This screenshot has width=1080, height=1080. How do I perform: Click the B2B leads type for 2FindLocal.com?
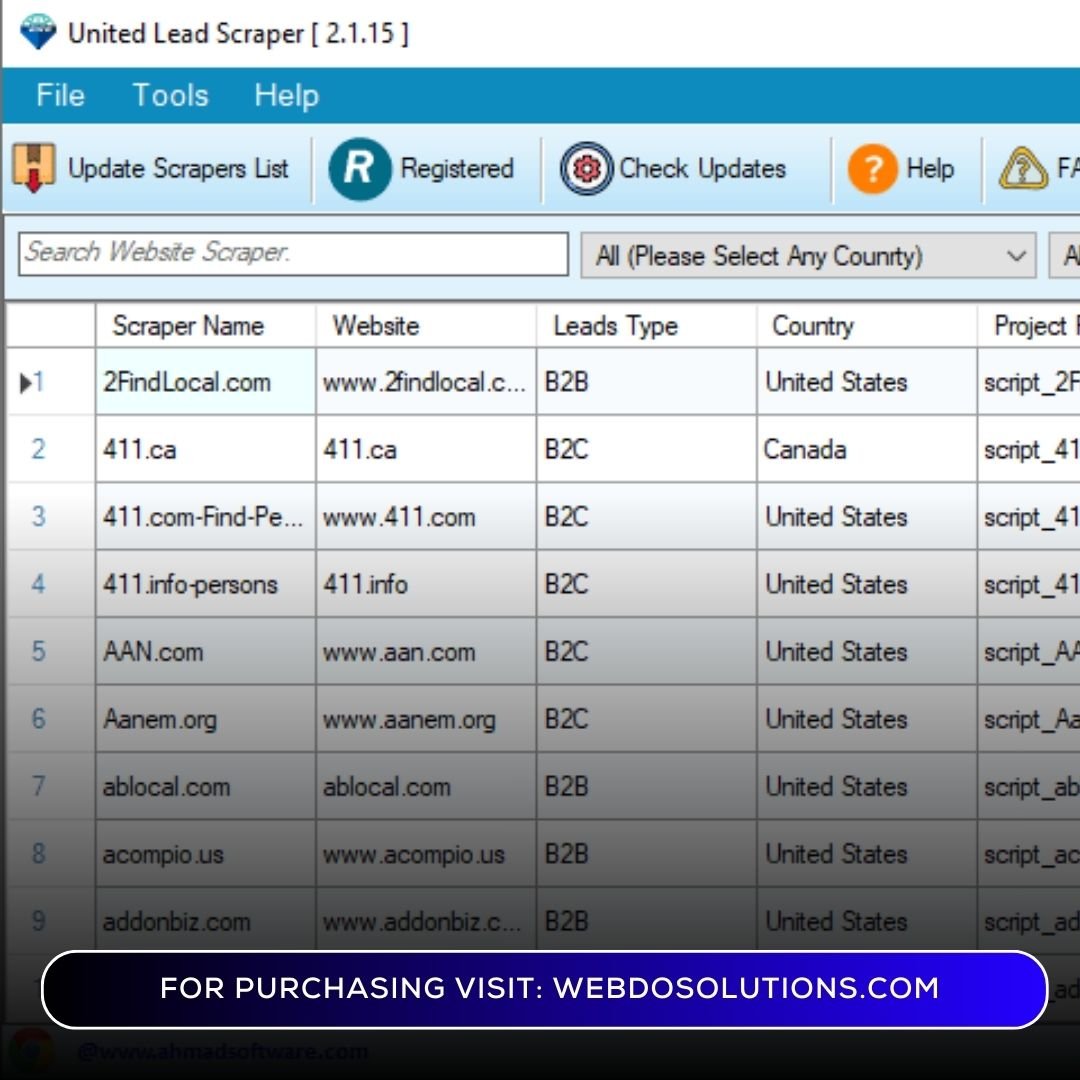[646, 382]
